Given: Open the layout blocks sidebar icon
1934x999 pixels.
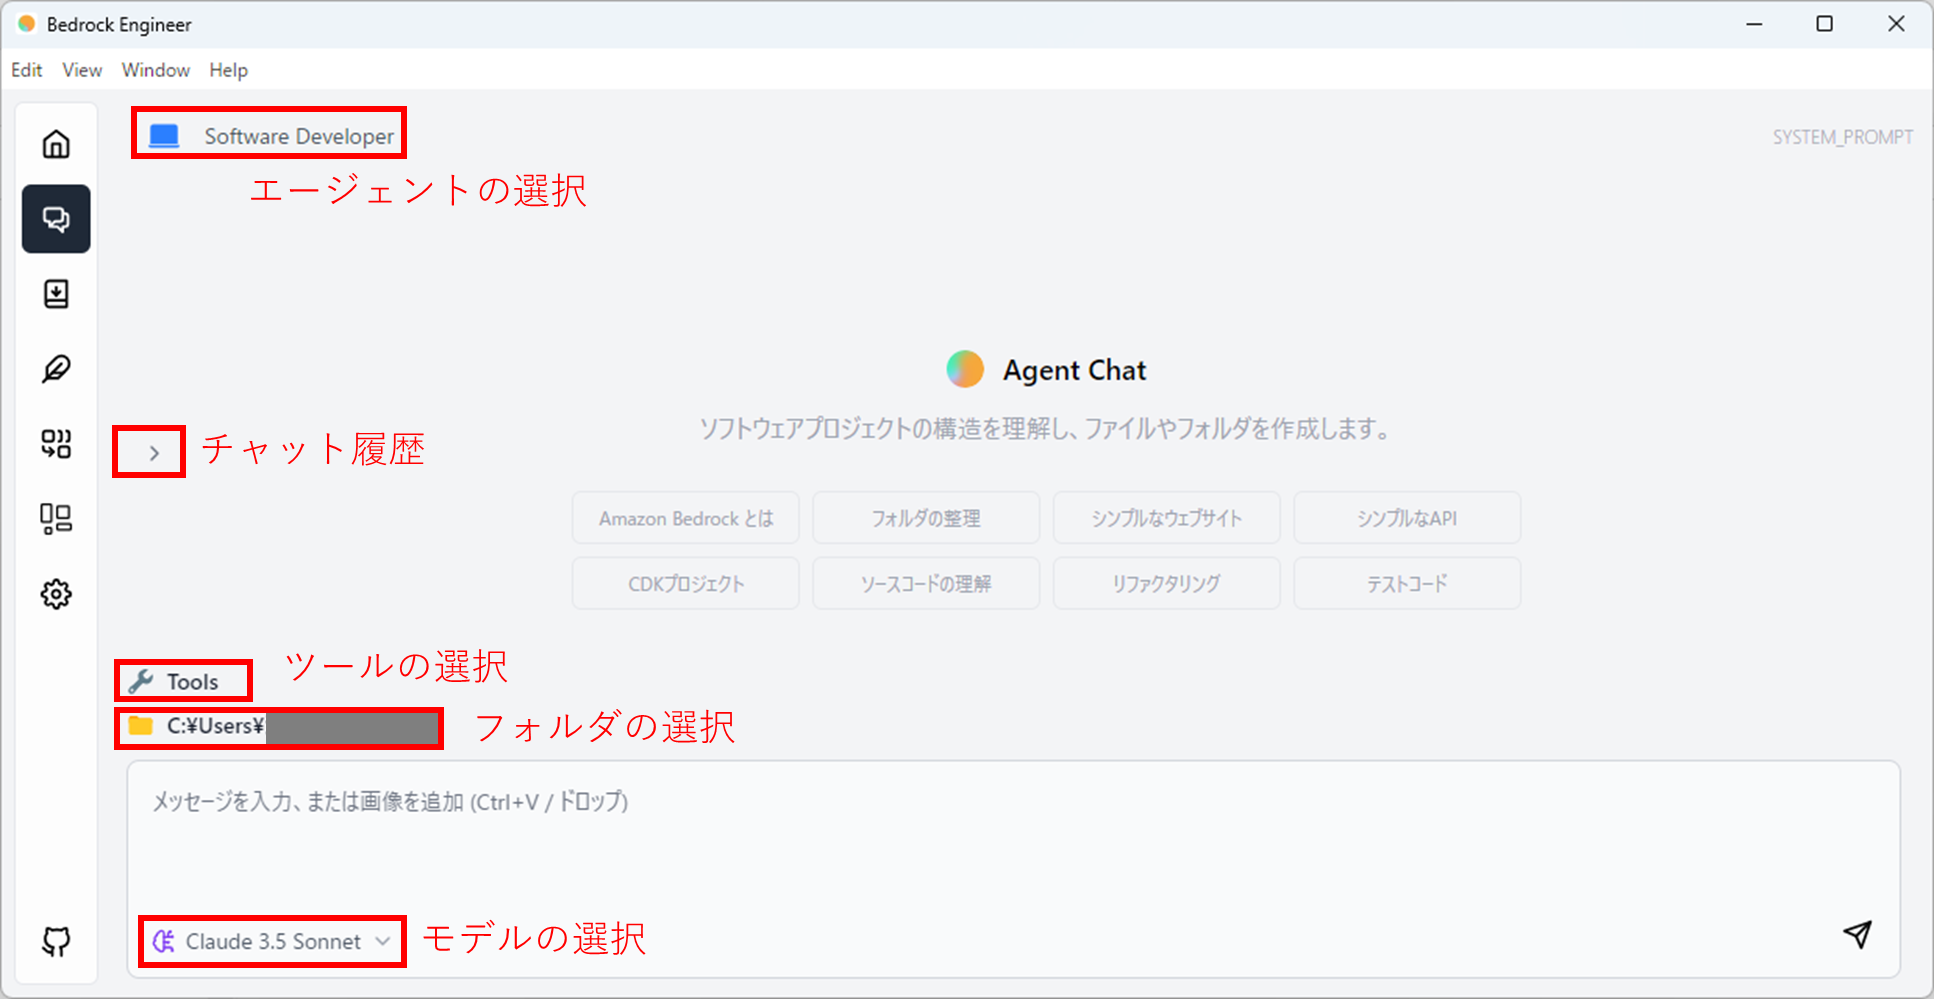Looking at the screenshot, I should coord(56,519).
